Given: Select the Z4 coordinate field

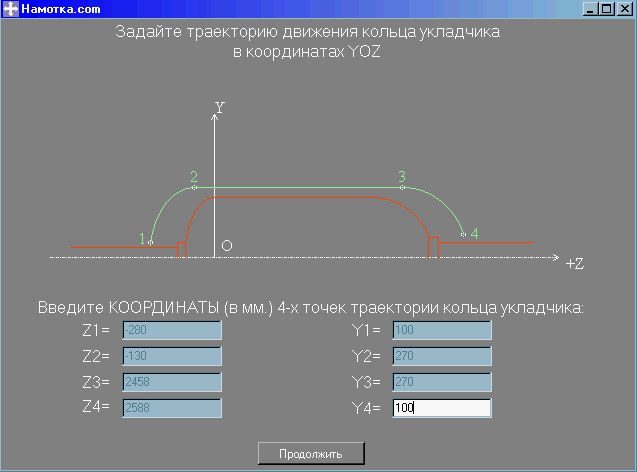Looking at the screenshot, I should pos(172,408).
